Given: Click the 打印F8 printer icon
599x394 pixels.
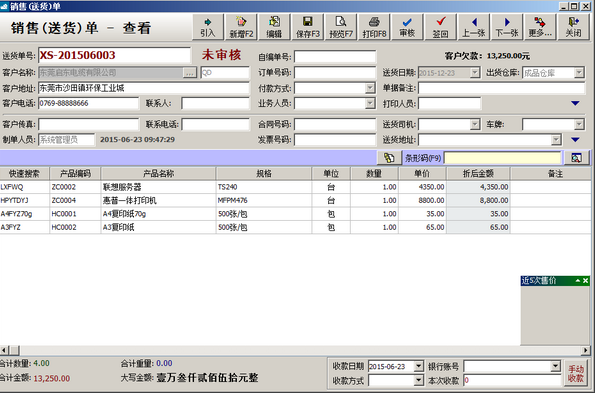Looking at the screenshot, I should click(x=374, y=27).
